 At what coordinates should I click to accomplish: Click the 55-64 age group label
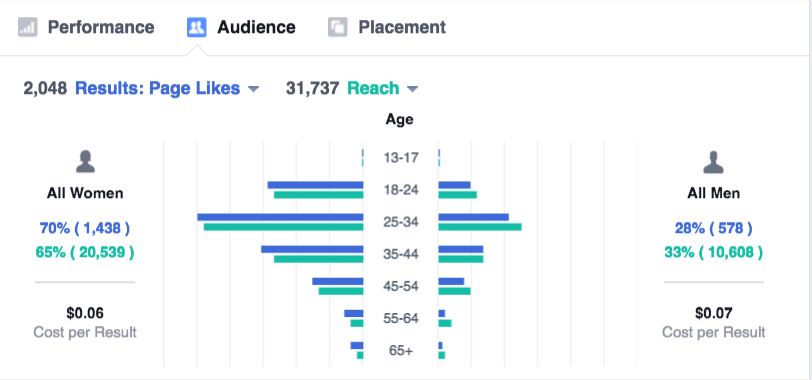401,318
